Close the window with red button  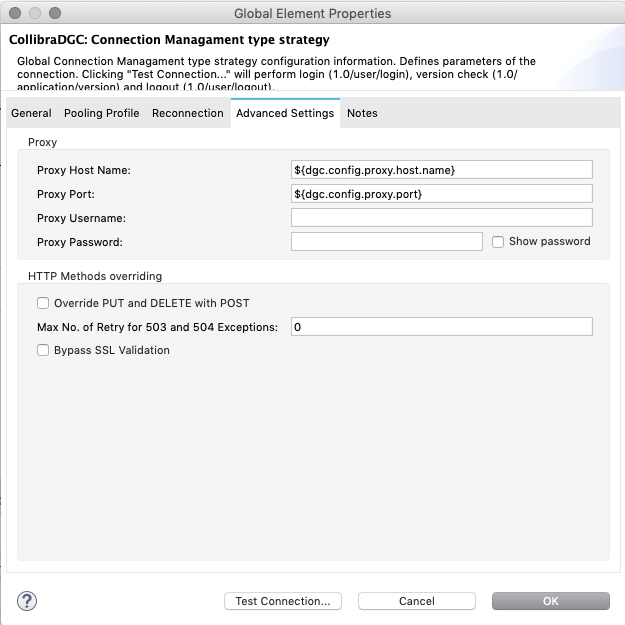click(x=14, y=14)
